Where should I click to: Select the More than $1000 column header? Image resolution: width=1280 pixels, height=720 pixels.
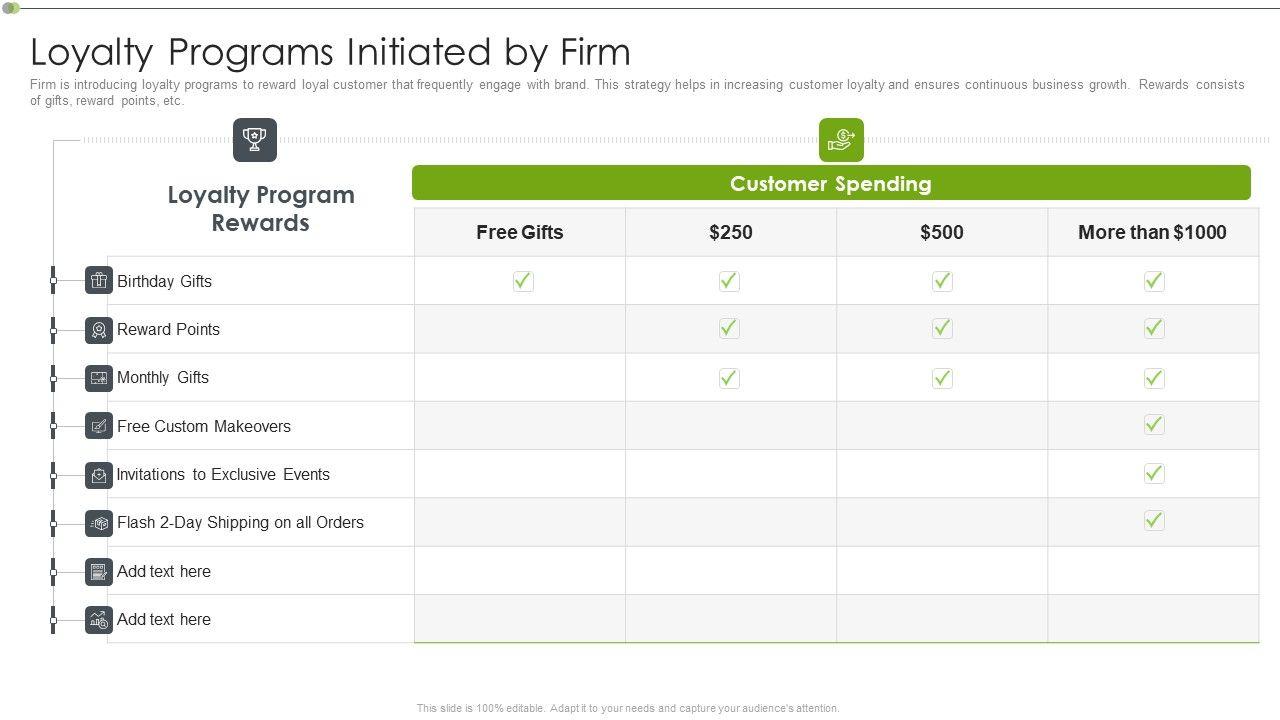(1152, 232)
